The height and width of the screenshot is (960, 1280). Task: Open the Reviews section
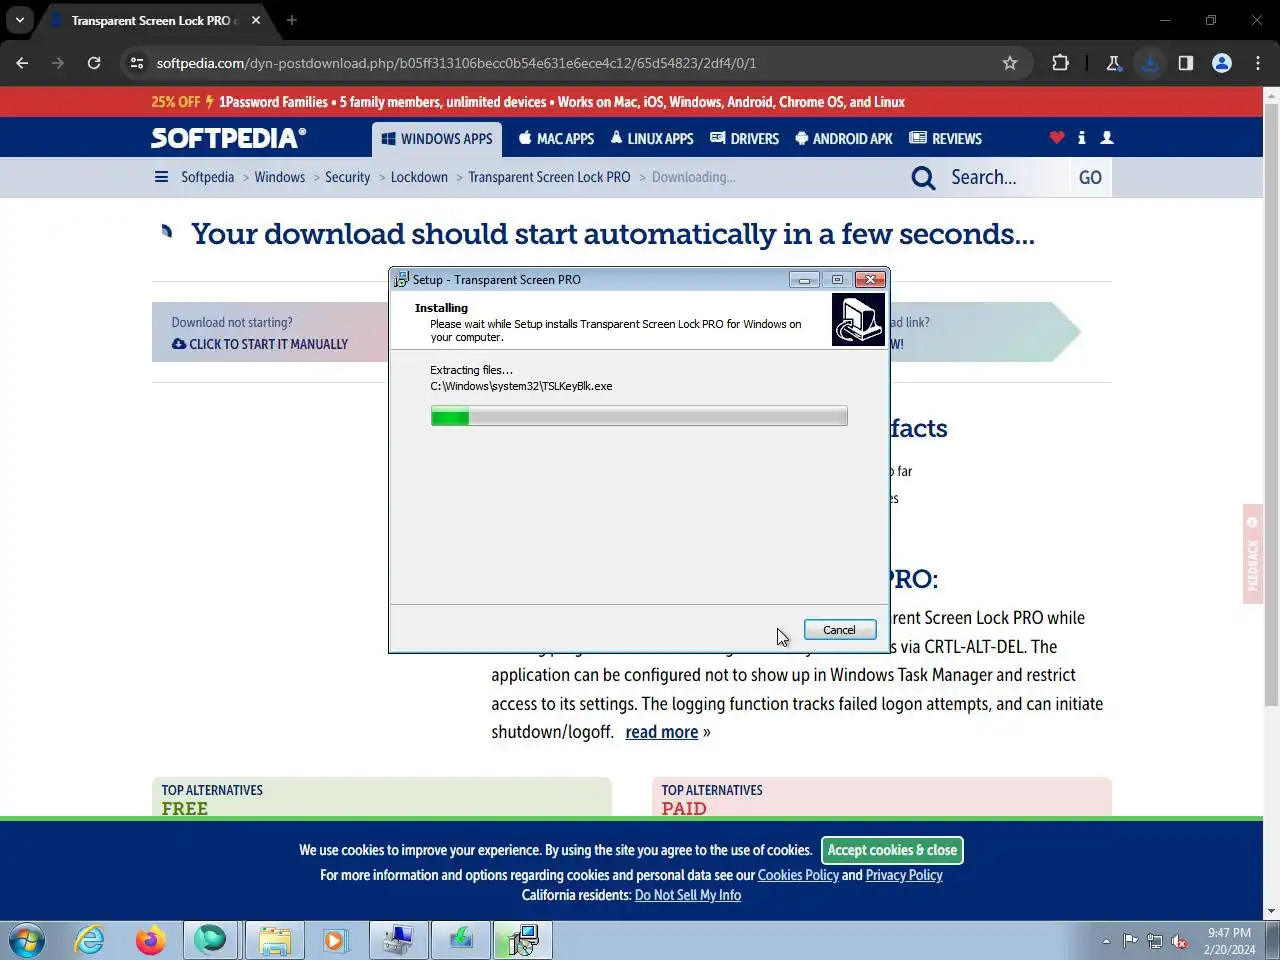[946, 139]
